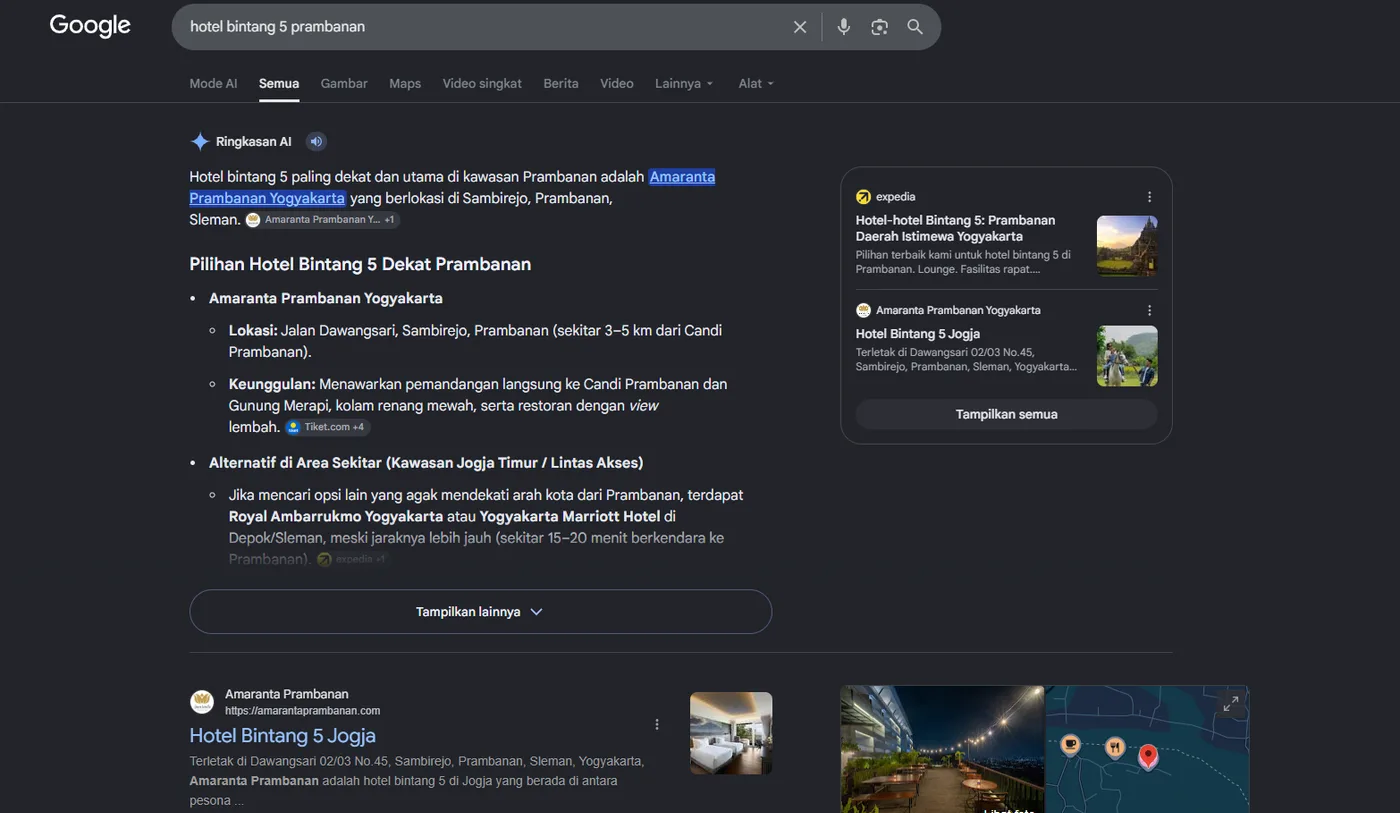Click the Alternatif di Area Sekitar bullet

[x=426, y=463]
